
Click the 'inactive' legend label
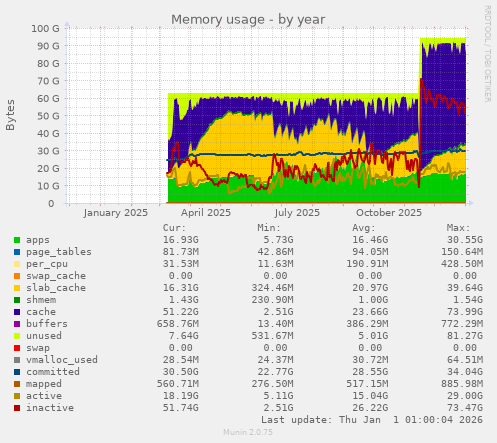pyautogui.click(x=50, y=408)
